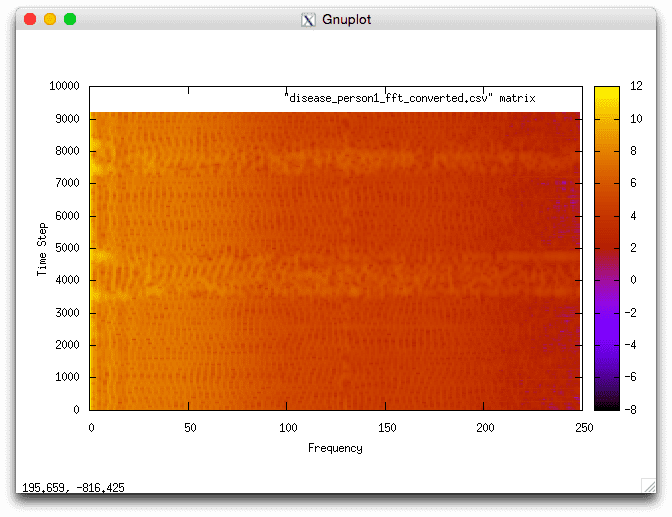The height and width of the screenshot is (517, 672).
Task: Close the Gnuplot window with the red button
Action: pyautogui.click(x=30, y=19)
